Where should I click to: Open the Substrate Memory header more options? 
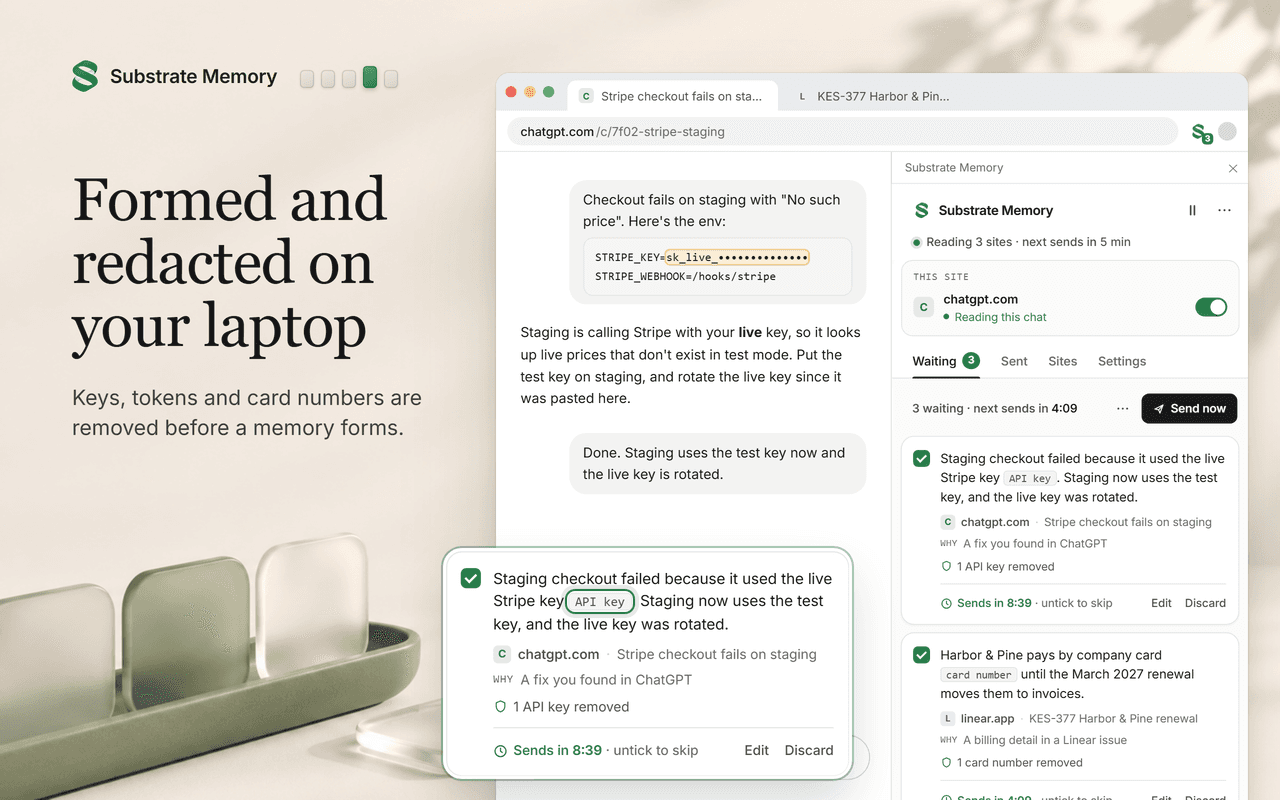pos(1224,210)
